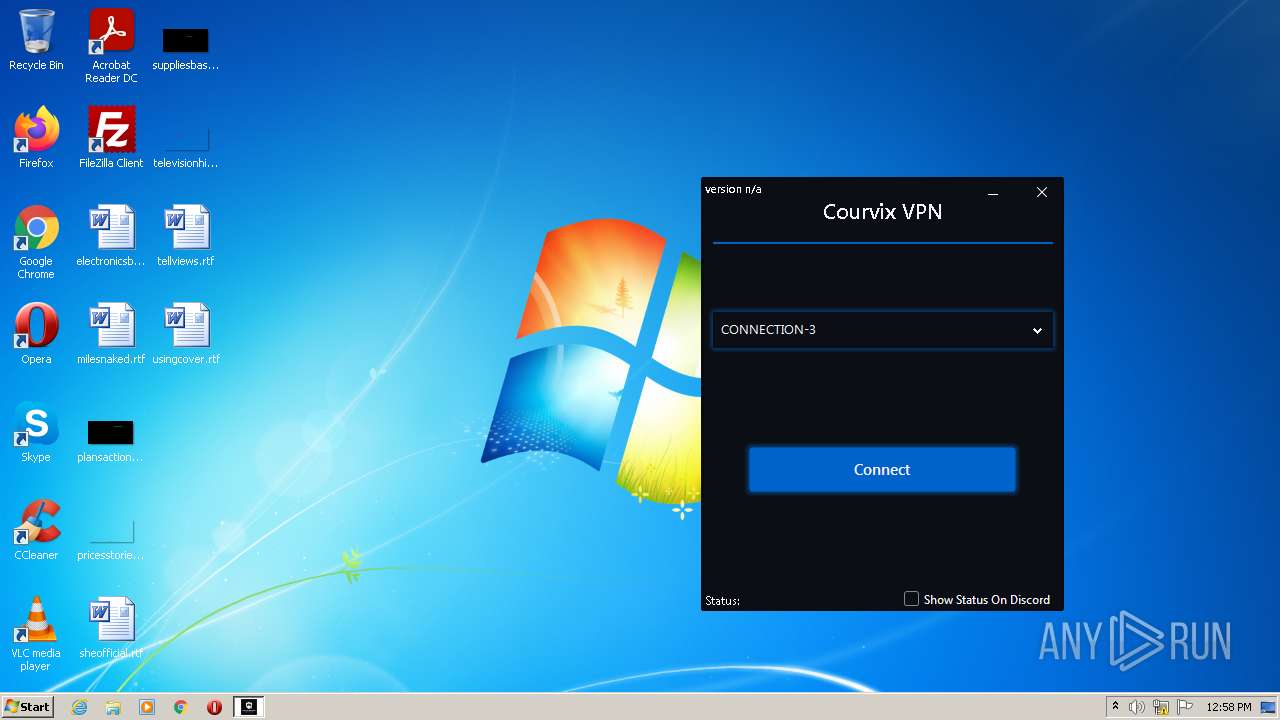Click the Chrome icon in the taskbar
The image size is (1280, 720).
[x=181, y=707]
